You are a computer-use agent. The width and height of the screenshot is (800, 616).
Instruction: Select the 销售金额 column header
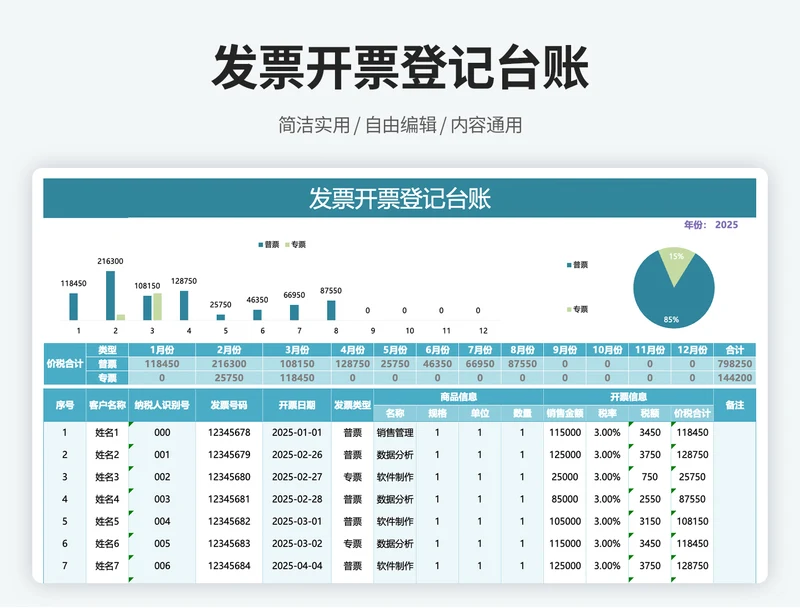point(565,413)
